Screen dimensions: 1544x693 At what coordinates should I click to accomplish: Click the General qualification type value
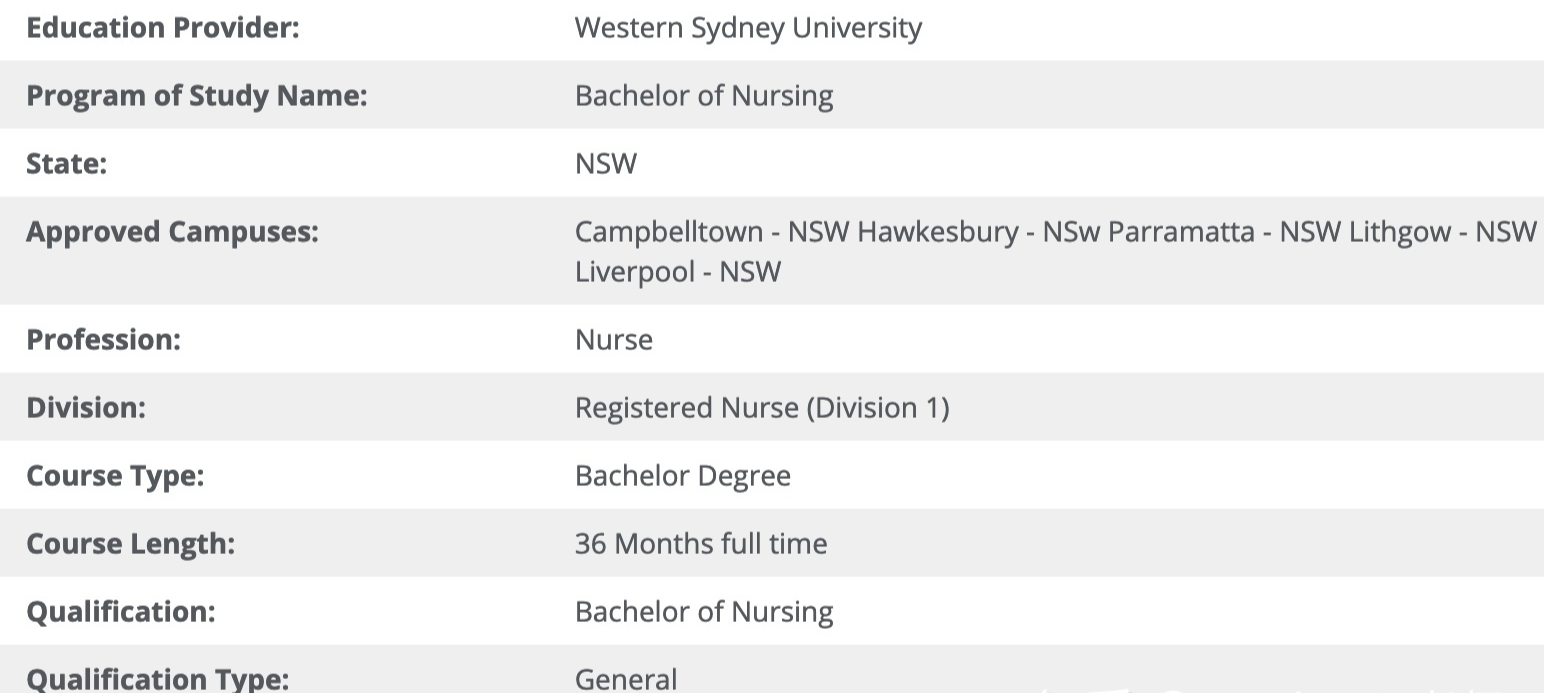[625, 680]
